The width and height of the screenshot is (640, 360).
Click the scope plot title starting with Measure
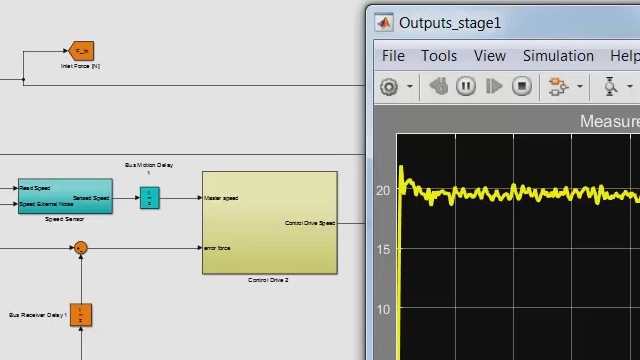(610, 121)
